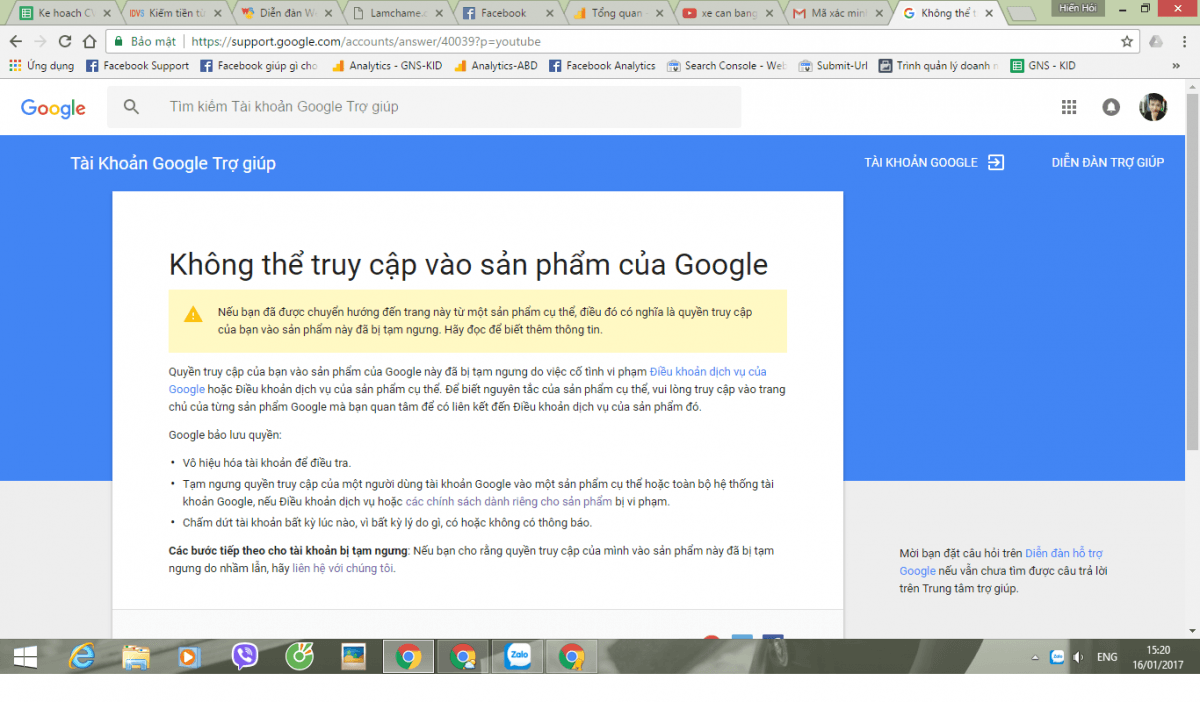
Task: Click the Zalo icon in system tray
Action: point(1057,657)
